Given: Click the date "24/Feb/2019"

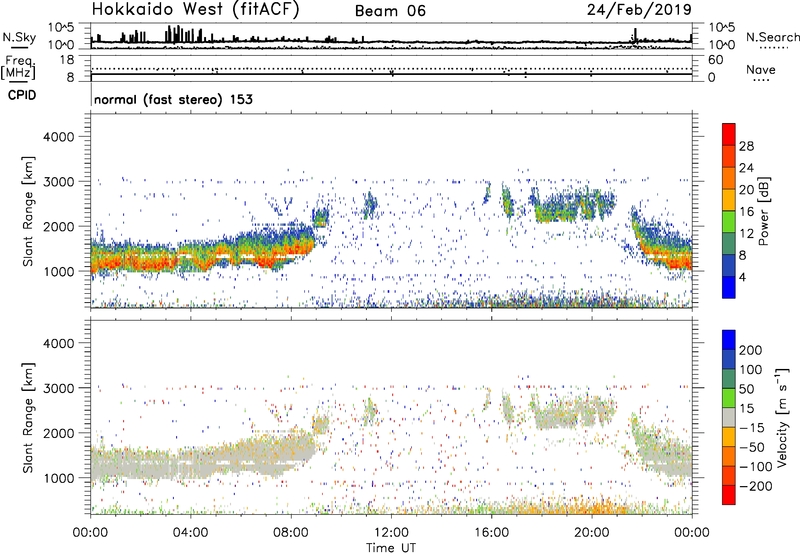Looking at the screenshot, I should 639,9.
